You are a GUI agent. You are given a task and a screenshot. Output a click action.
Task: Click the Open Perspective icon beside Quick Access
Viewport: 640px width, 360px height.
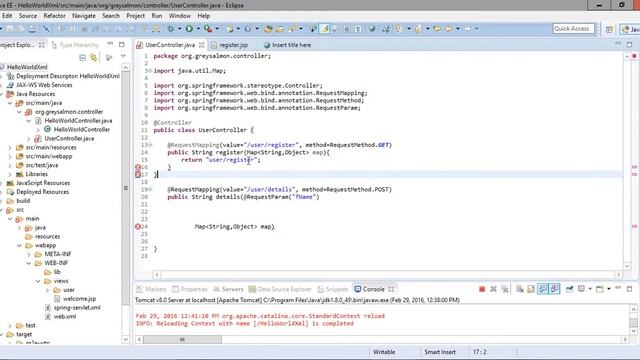[x=609, y=29]
